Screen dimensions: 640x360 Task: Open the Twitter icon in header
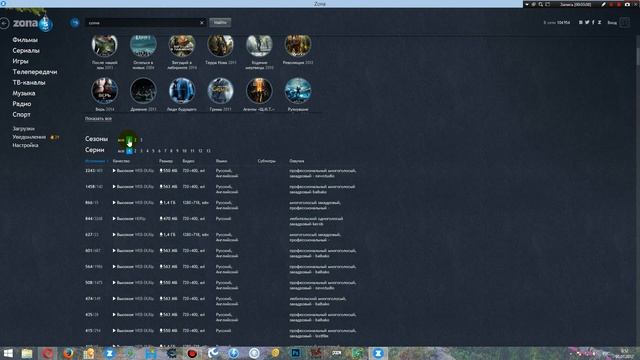(x=587, y=22)
